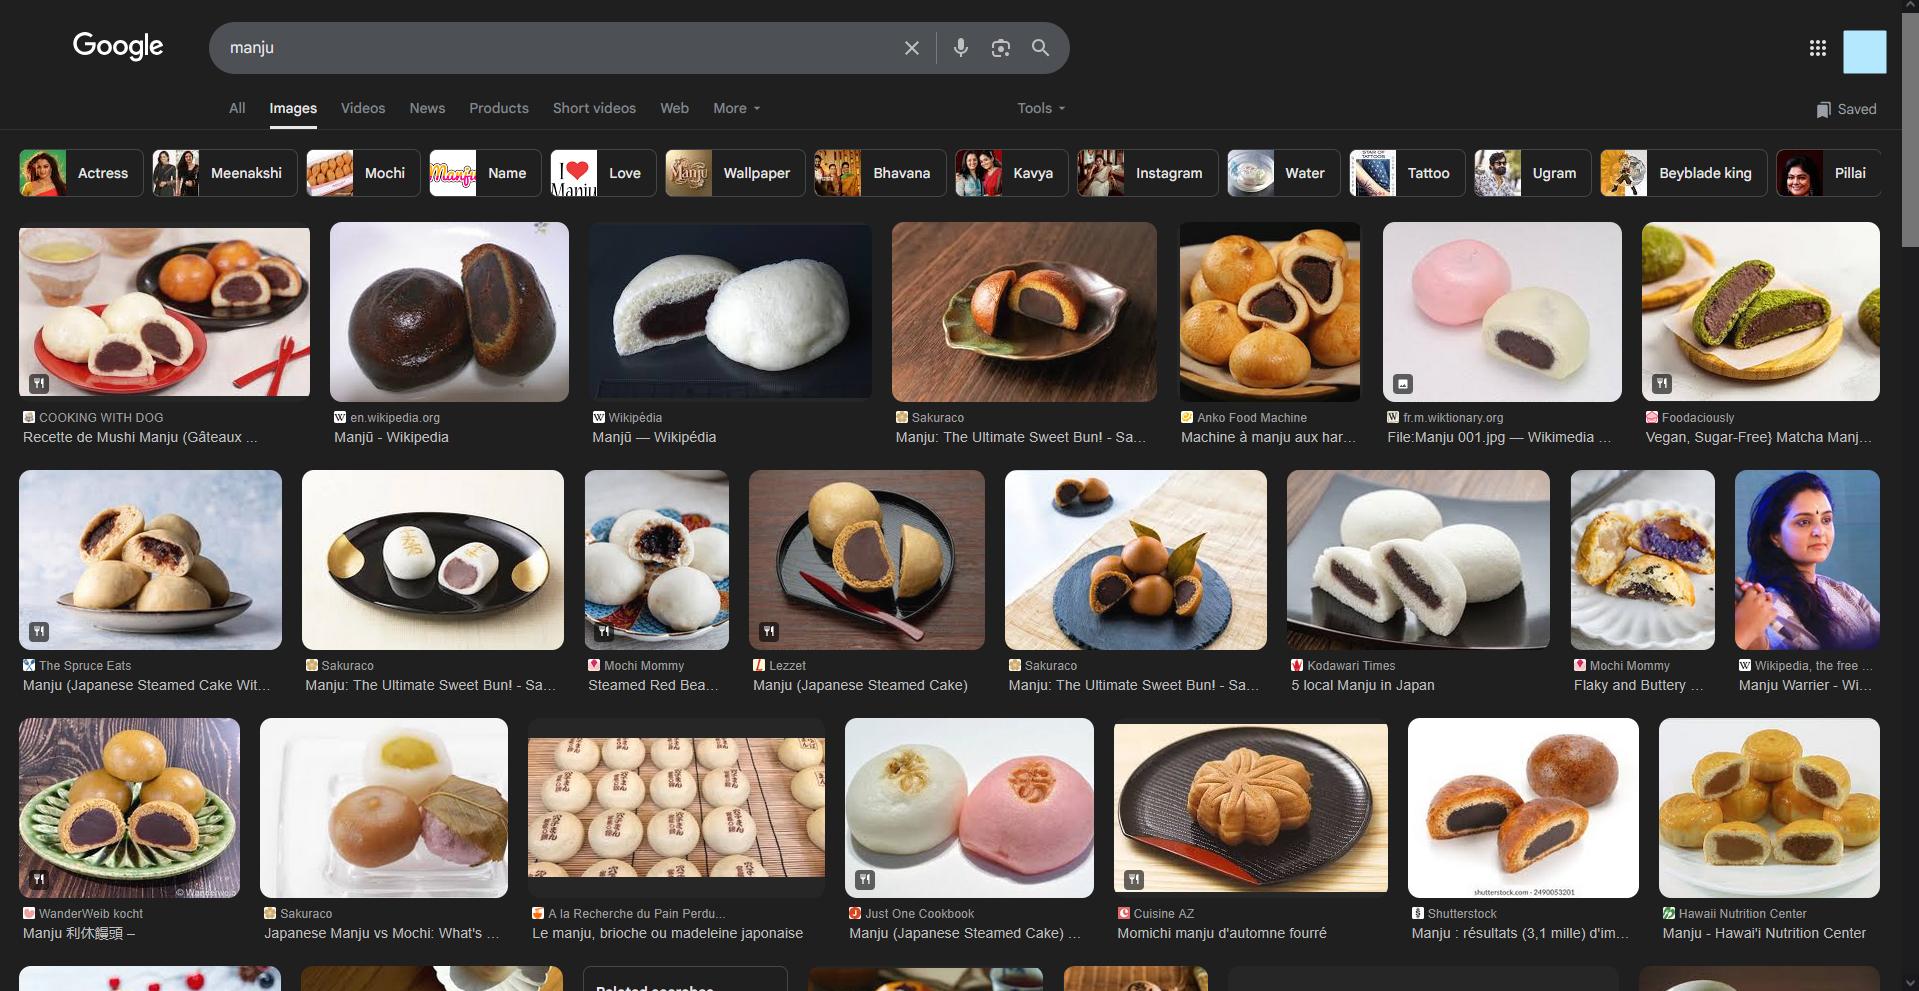The image size is (1919, 991).
Task: Select the Bhavana suggestion chip
Action: [x=880, y=173]
